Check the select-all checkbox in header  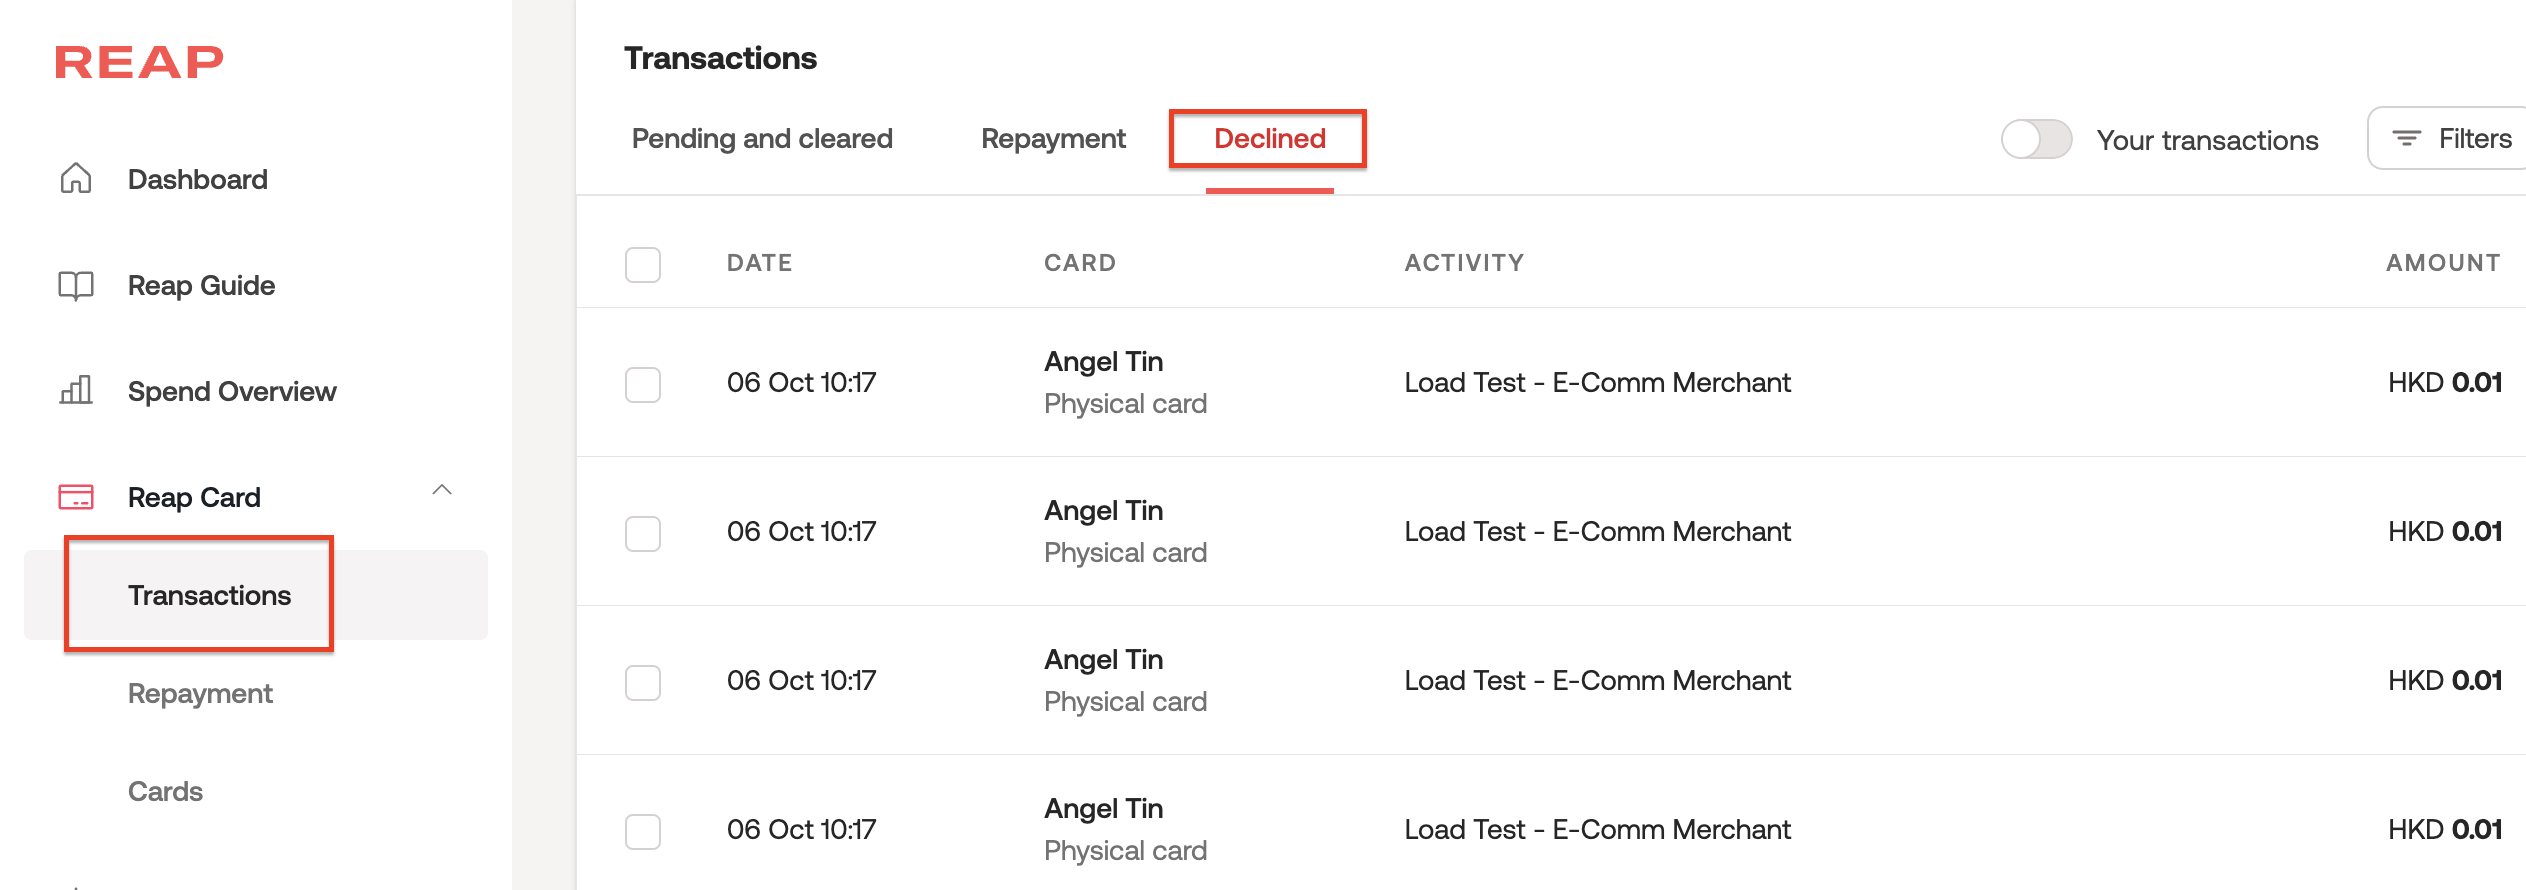(643, 264)
